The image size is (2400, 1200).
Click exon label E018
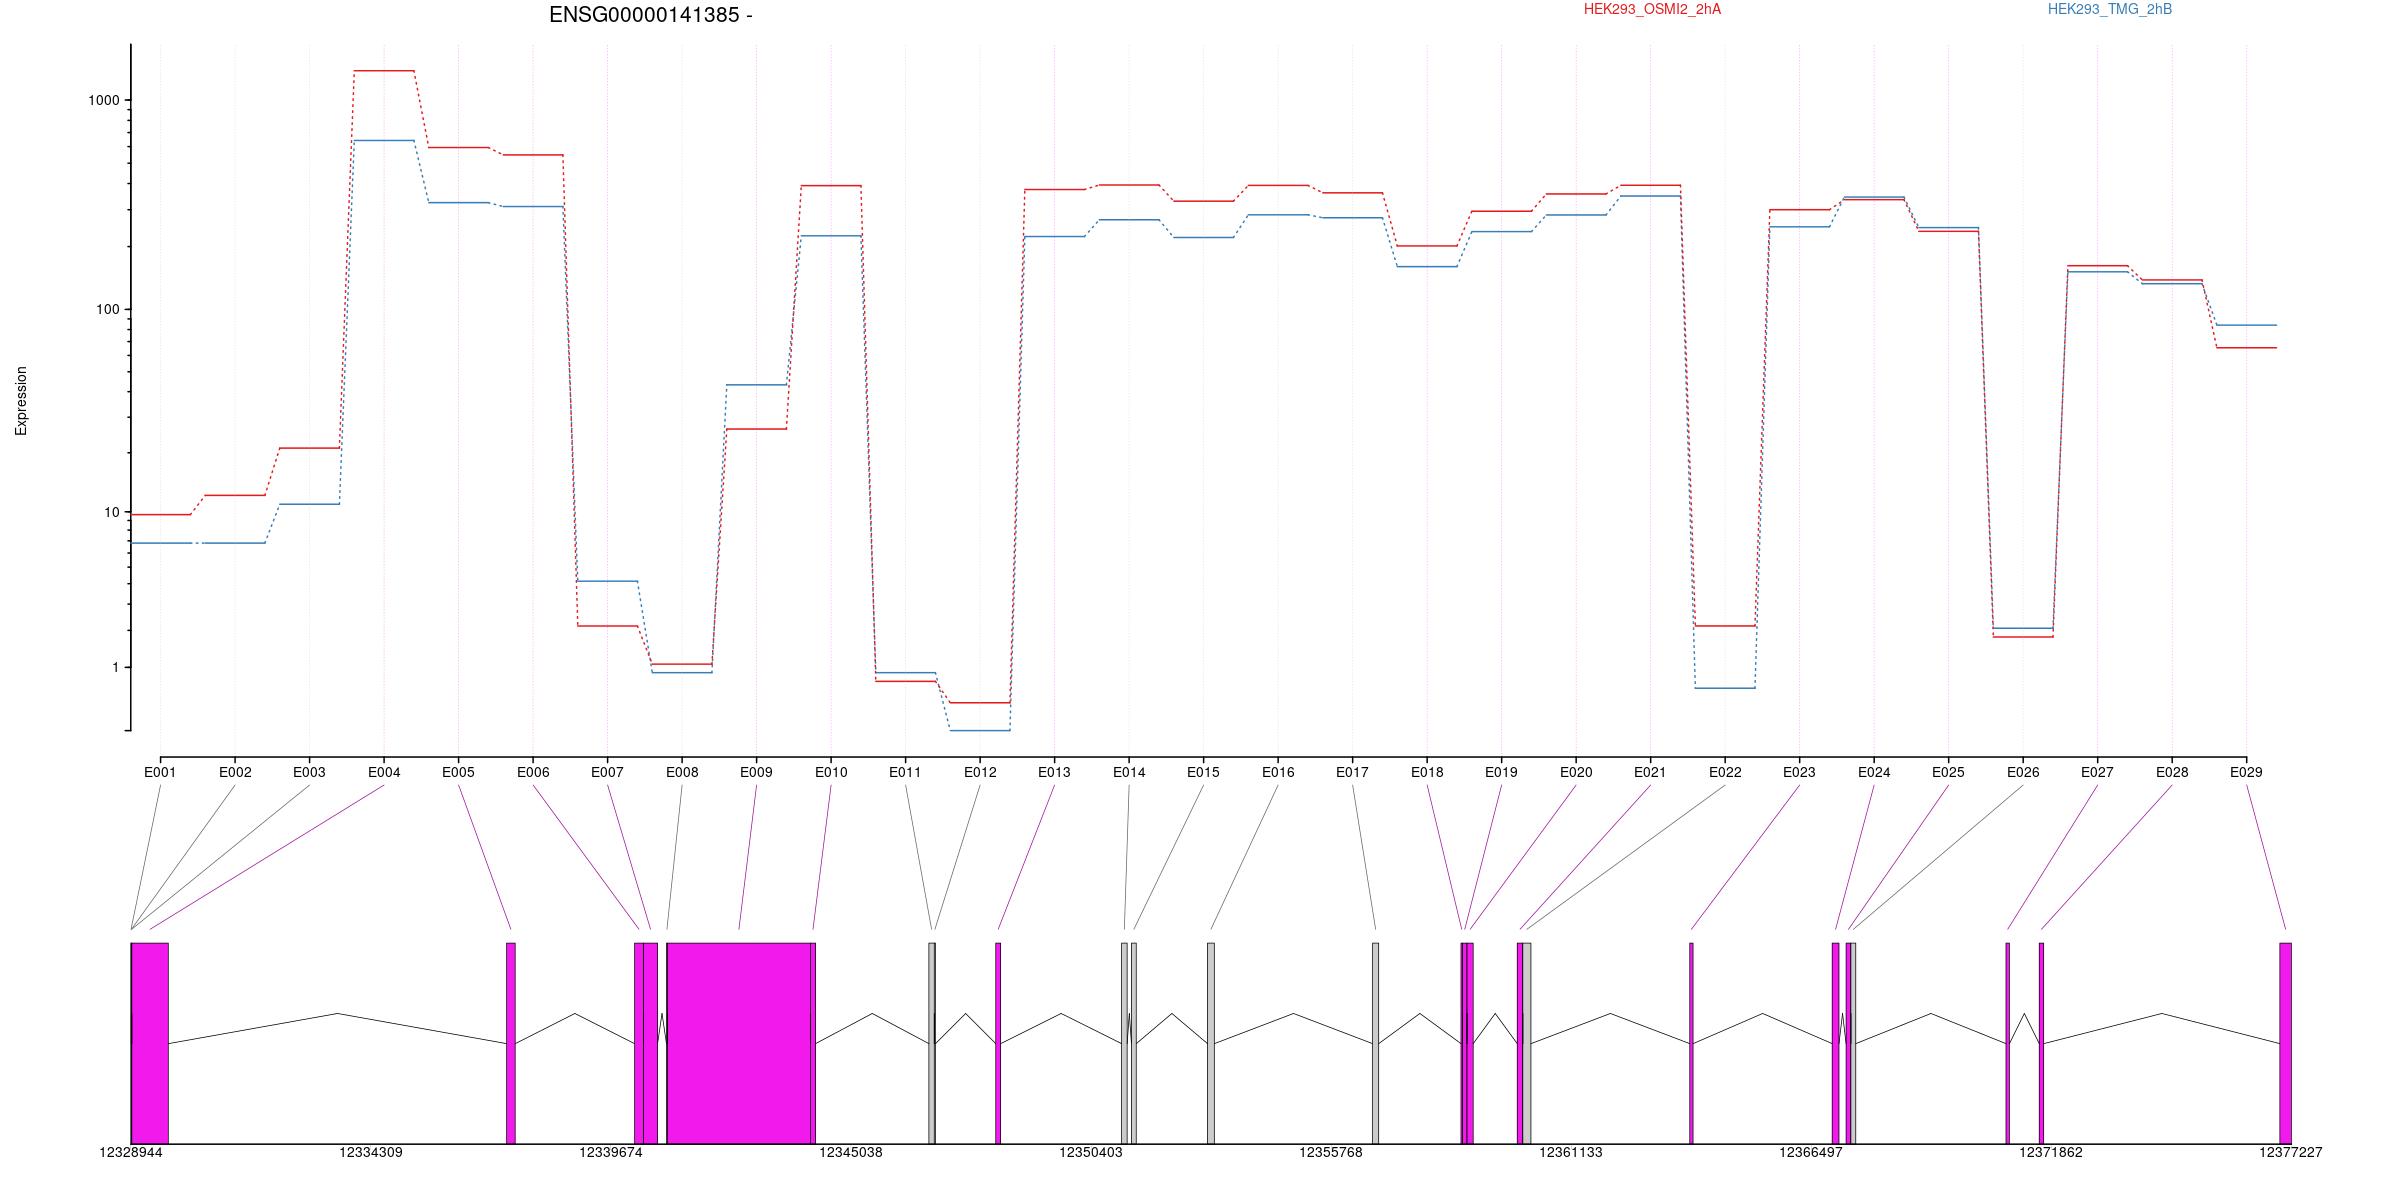[x=1427, y=772]
